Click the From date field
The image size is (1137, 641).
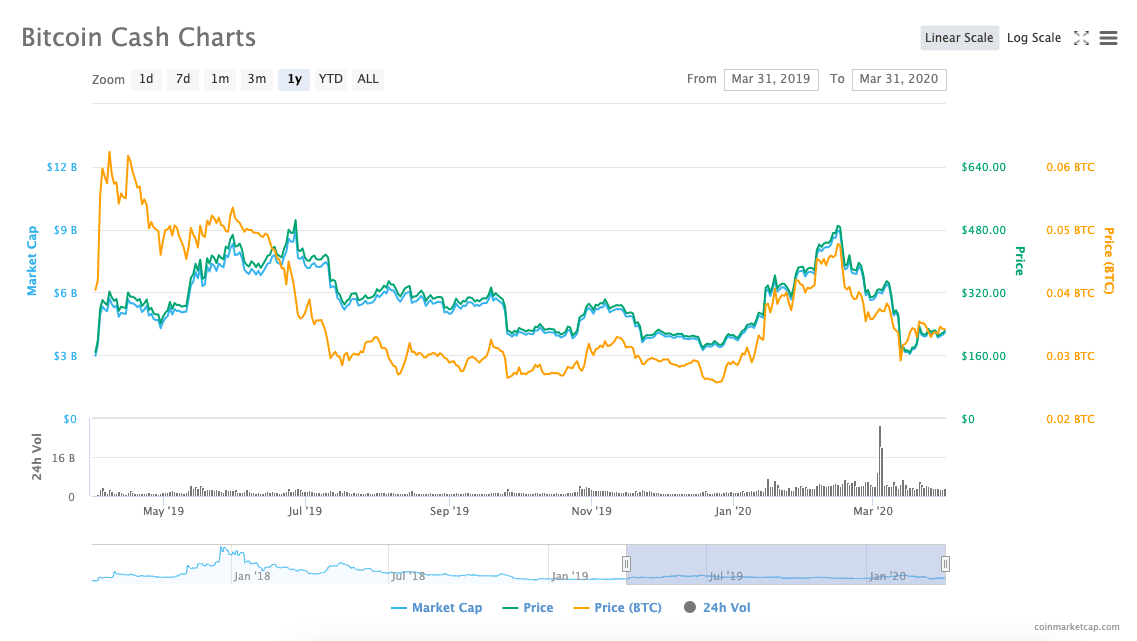tap(771, 79)
